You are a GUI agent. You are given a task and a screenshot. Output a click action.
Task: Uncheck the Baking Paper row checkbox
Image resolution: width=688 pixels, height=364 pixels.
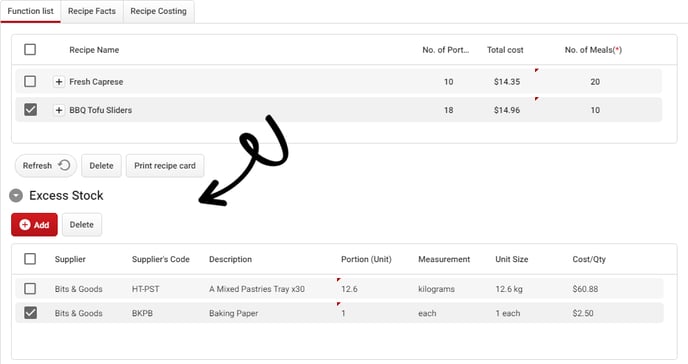[30, 313]
